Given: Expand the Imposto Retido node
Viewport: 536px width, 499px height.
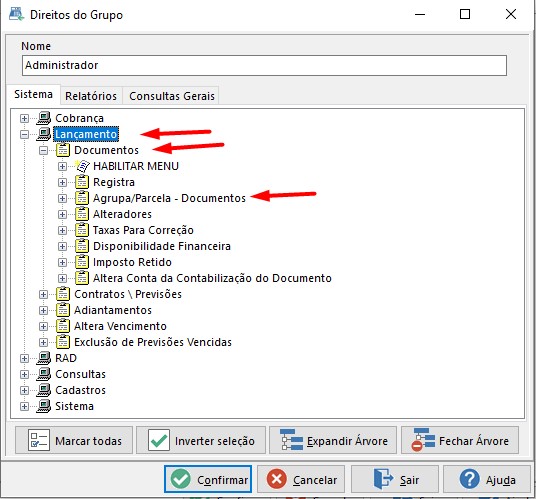Looking at the screenshot, I should pyautogui.click(x=62, y=262).
